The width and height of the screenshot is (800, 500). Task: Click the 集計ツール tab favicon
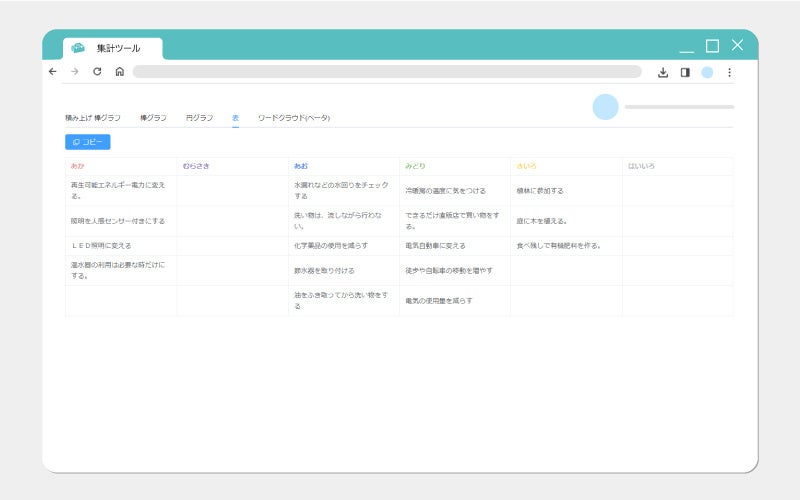tap(78, 48)
